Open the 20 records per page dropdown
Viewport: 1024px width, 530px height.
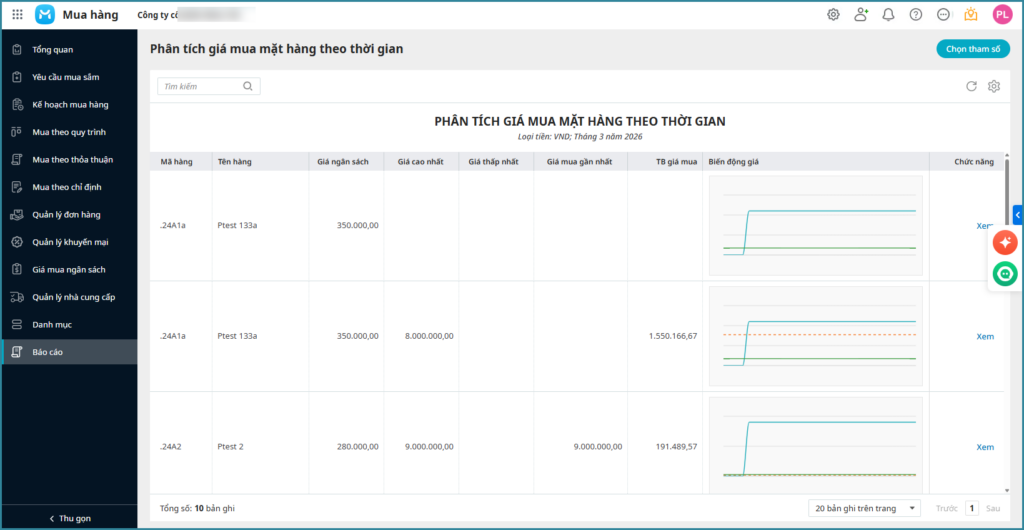pos(864,508)
